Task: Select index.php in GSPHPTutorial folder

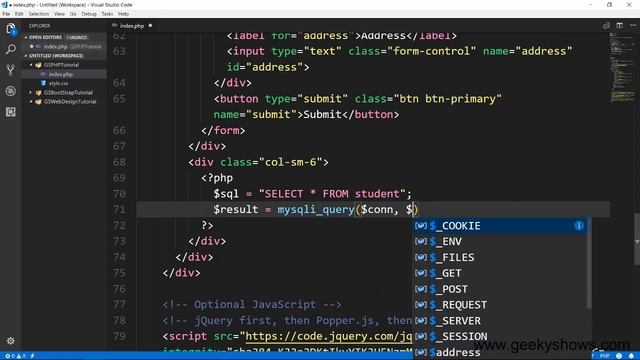Action: [64, 74]
